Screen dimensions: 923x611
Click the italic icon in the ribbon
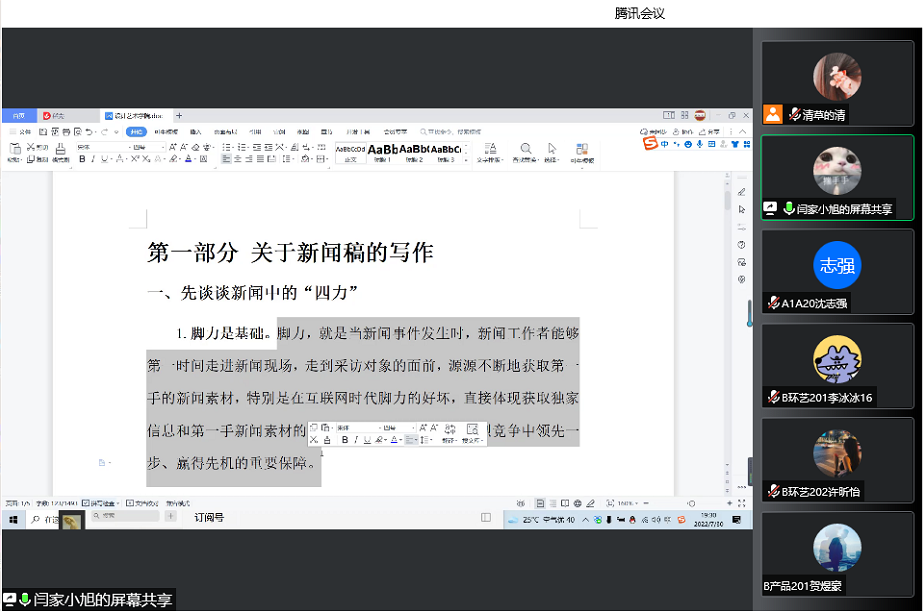(x=93, y=159)
